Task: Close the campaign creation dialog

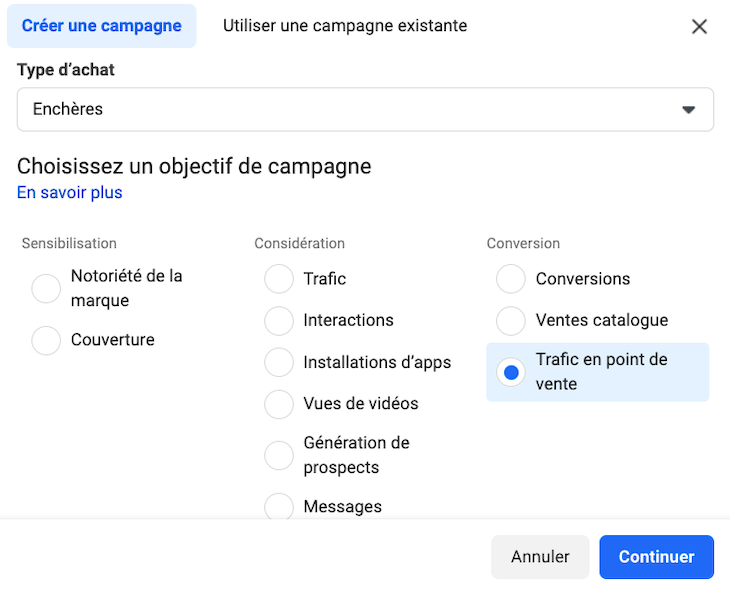Action: 699,27
